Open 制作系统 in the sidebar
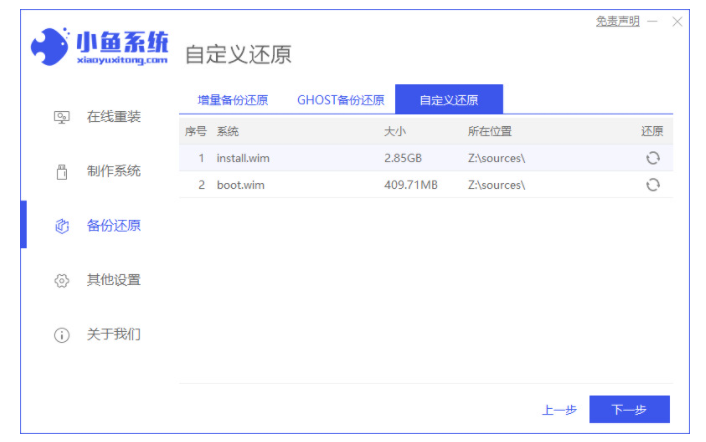Screen dimensions: 706x442 [114, 171]
